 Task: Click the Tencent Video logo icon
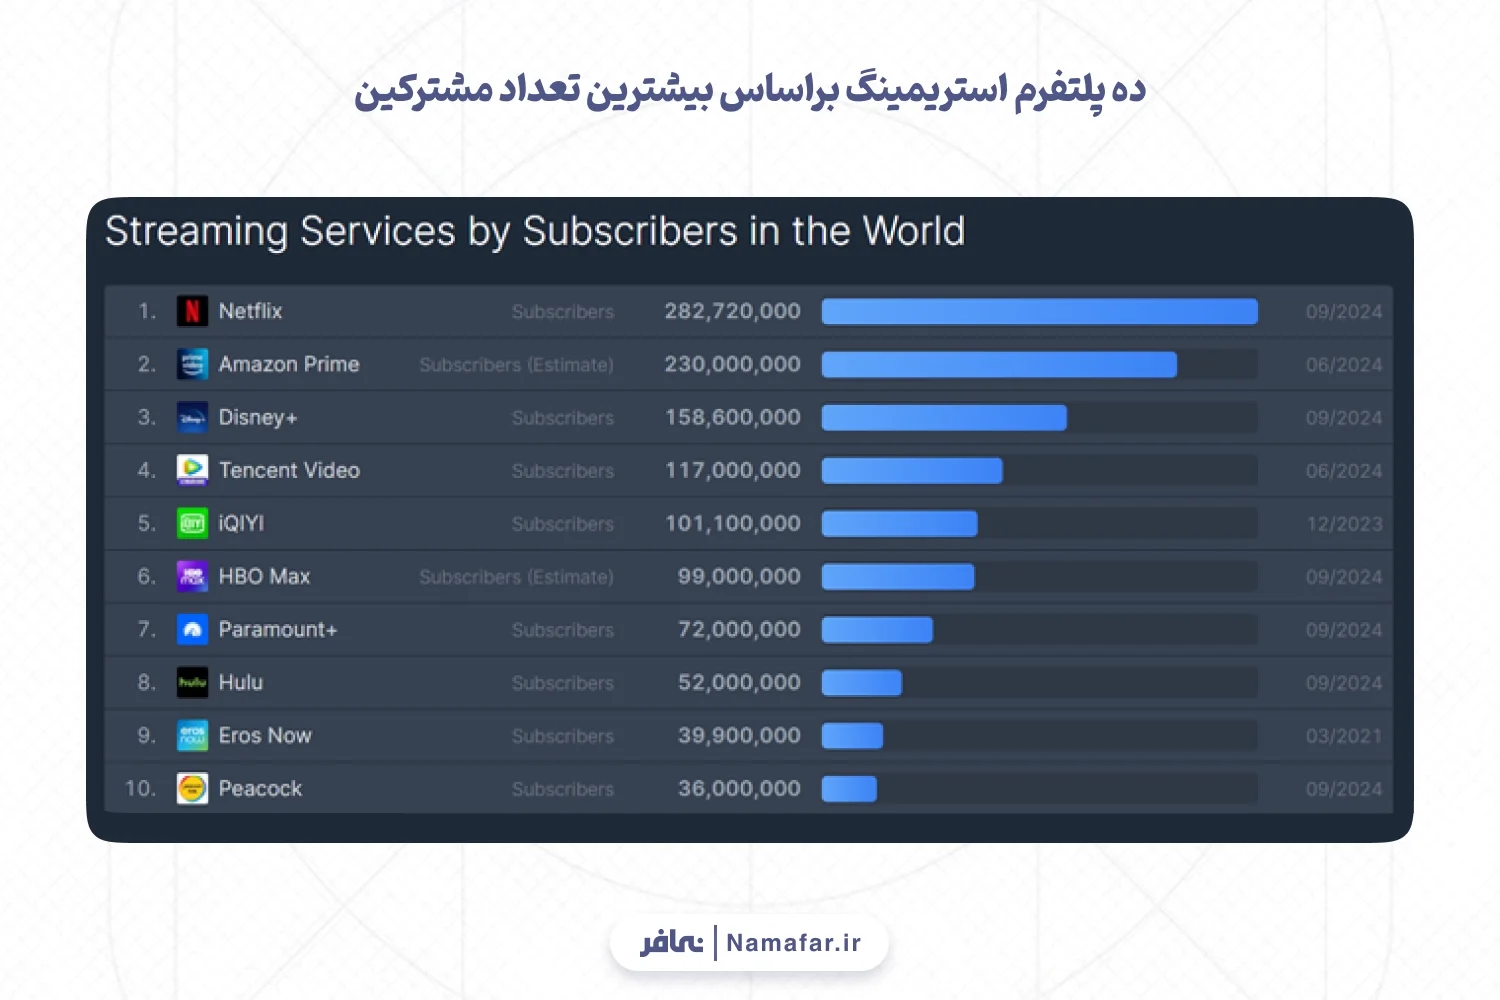click(x=192, y=470)
